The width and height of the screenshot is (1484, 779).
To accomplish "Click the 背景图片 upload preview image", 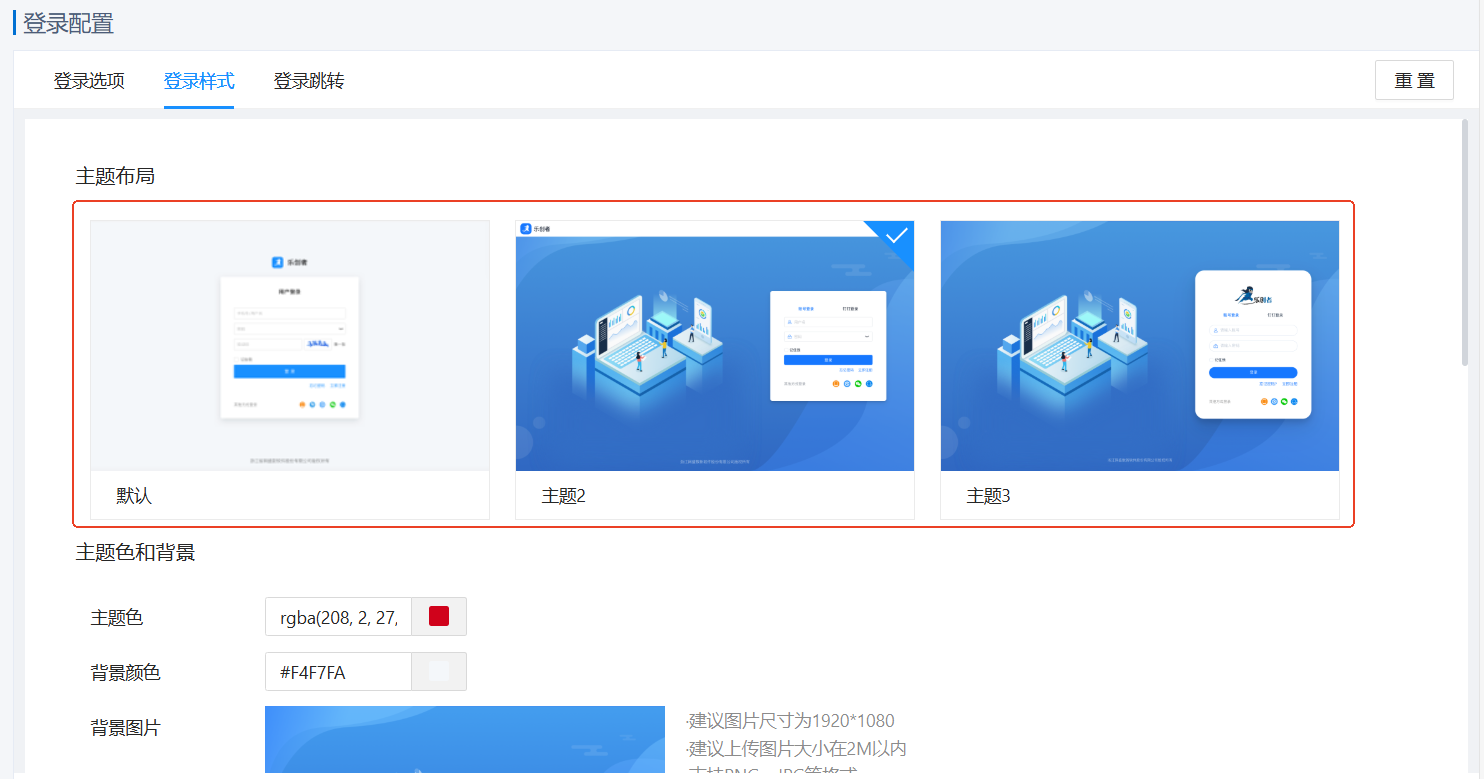I will [464, 740].
